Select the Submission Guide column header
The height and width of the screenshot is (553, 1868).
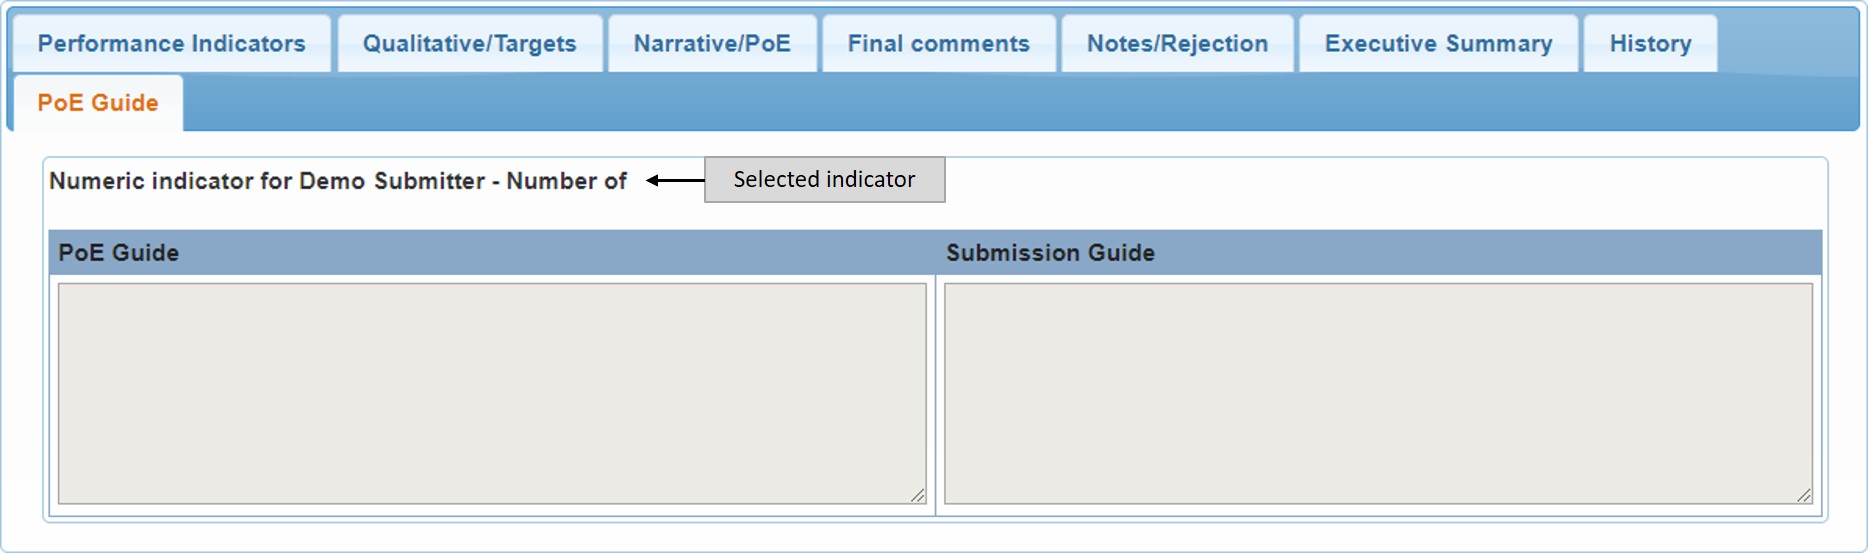1050,253
